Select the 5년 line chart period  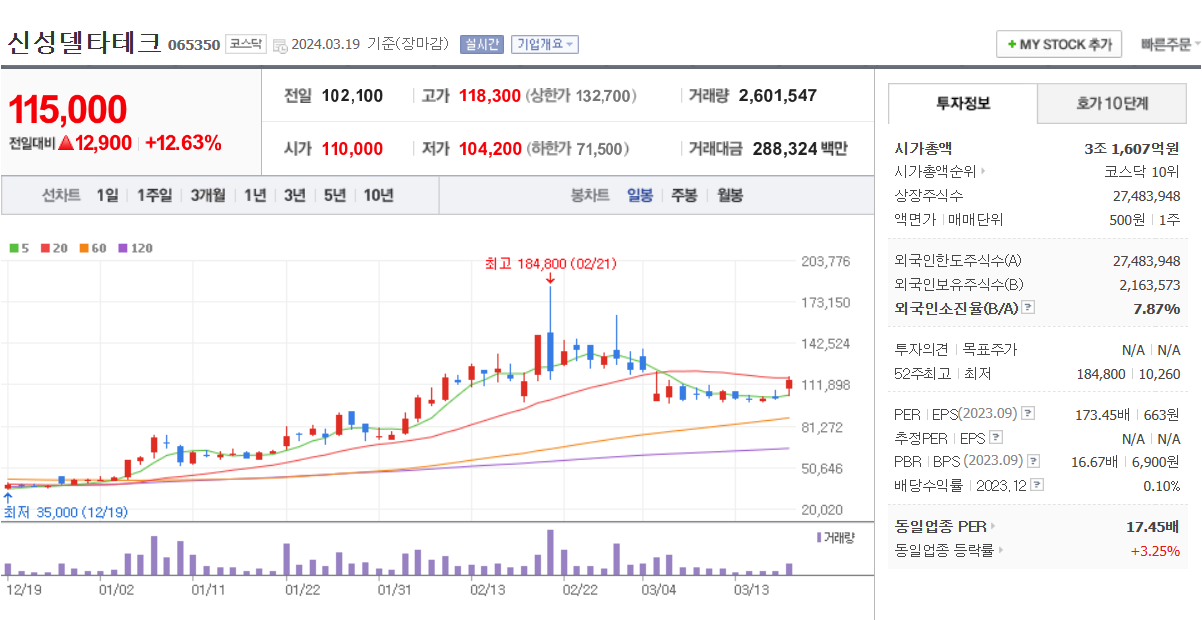[x=334, y=195]
